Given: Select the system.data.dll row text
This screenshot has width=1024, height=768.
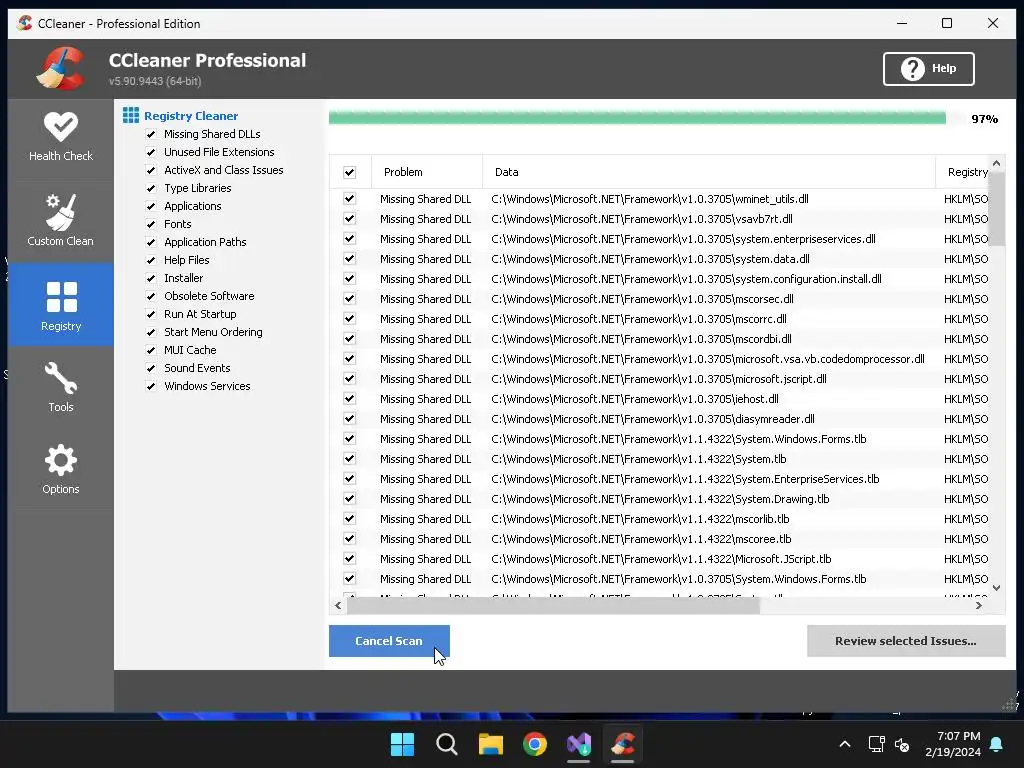Looking at the screenshot, I should click(x=650, y=259).
